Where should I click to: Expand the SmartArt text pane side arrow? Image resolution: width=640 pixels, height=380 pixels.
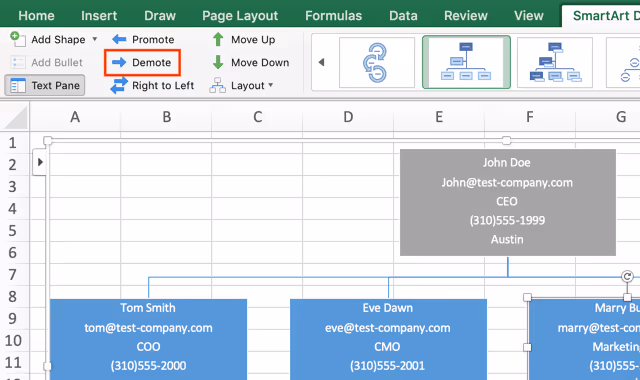pos(40,162)
